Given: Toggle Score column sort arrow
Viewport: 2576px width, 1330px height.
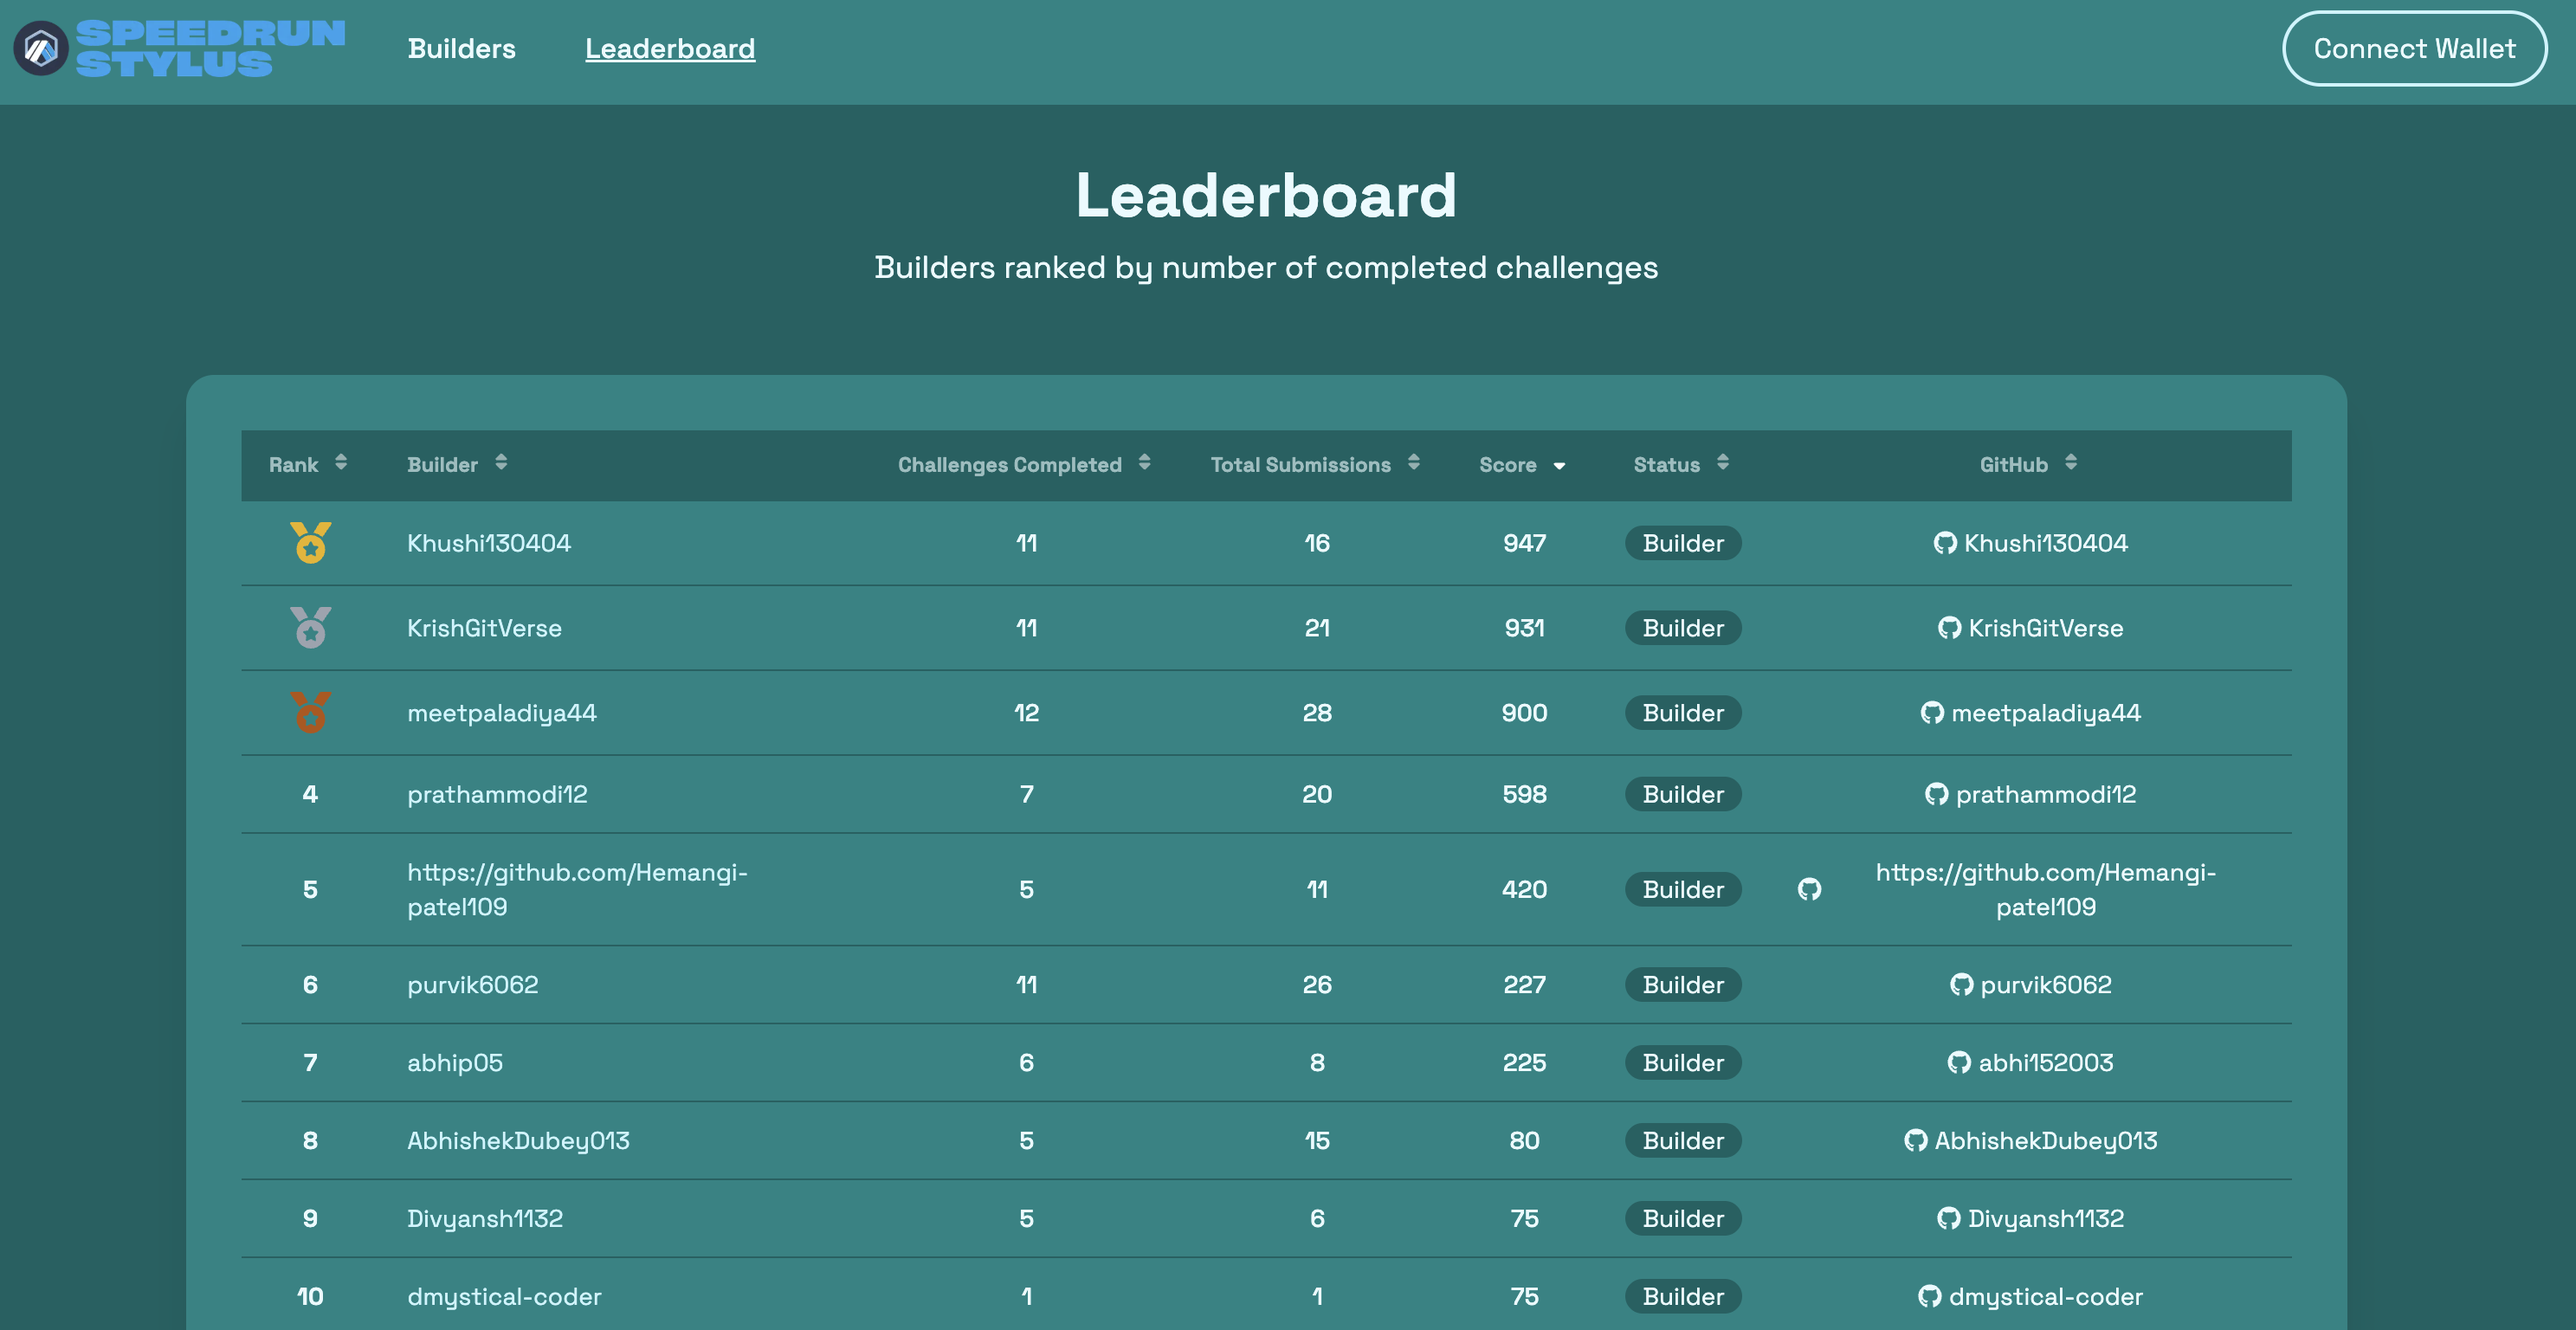Looking at the screenshot, I should click(1559, 466).
